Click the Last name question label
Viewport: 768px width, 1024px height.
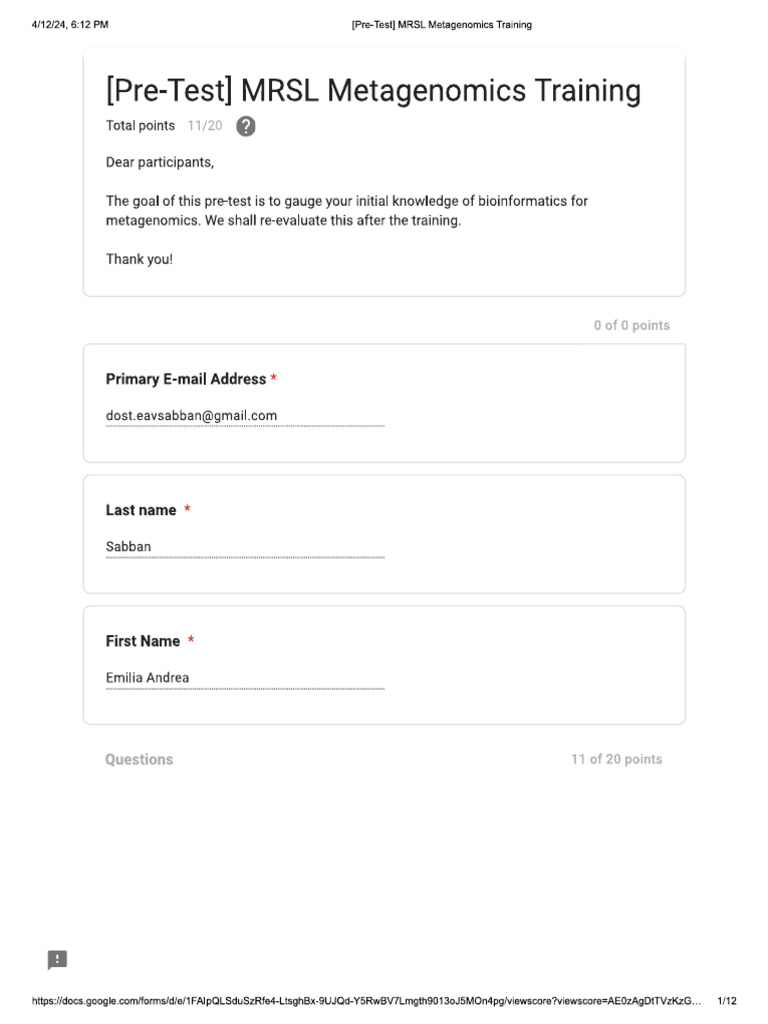click(141, 510)
